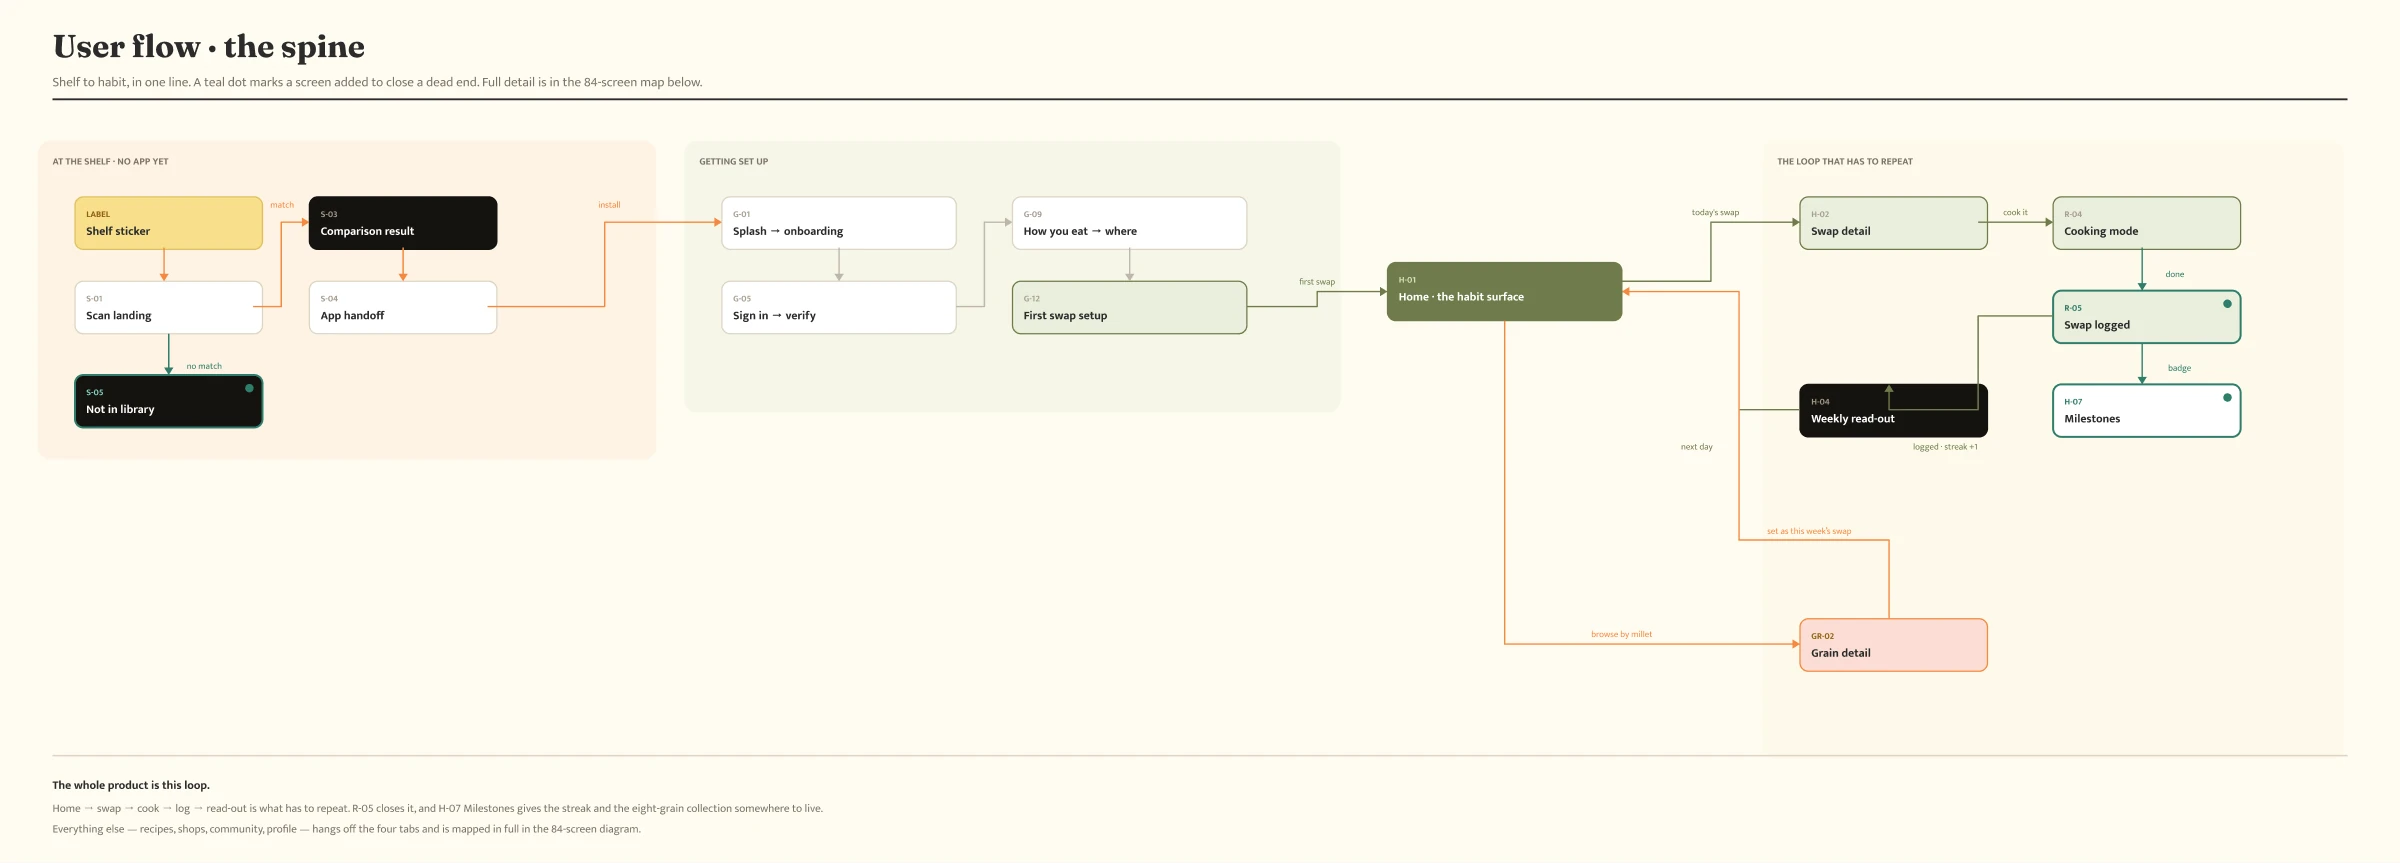Click the subtitle starting 'Shelf to habit'
The width and height of the screenshot is (2400, 863).
(x=377, y=82)
